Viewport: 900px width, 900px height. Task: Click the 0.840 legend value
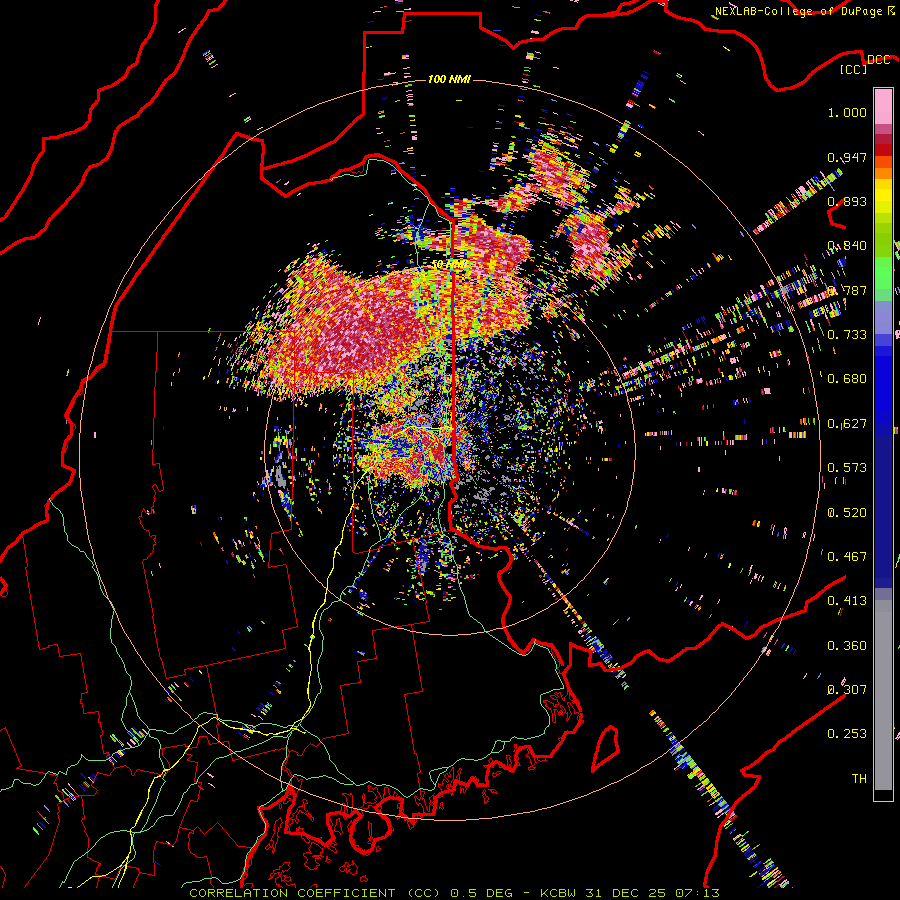point(847,246)
